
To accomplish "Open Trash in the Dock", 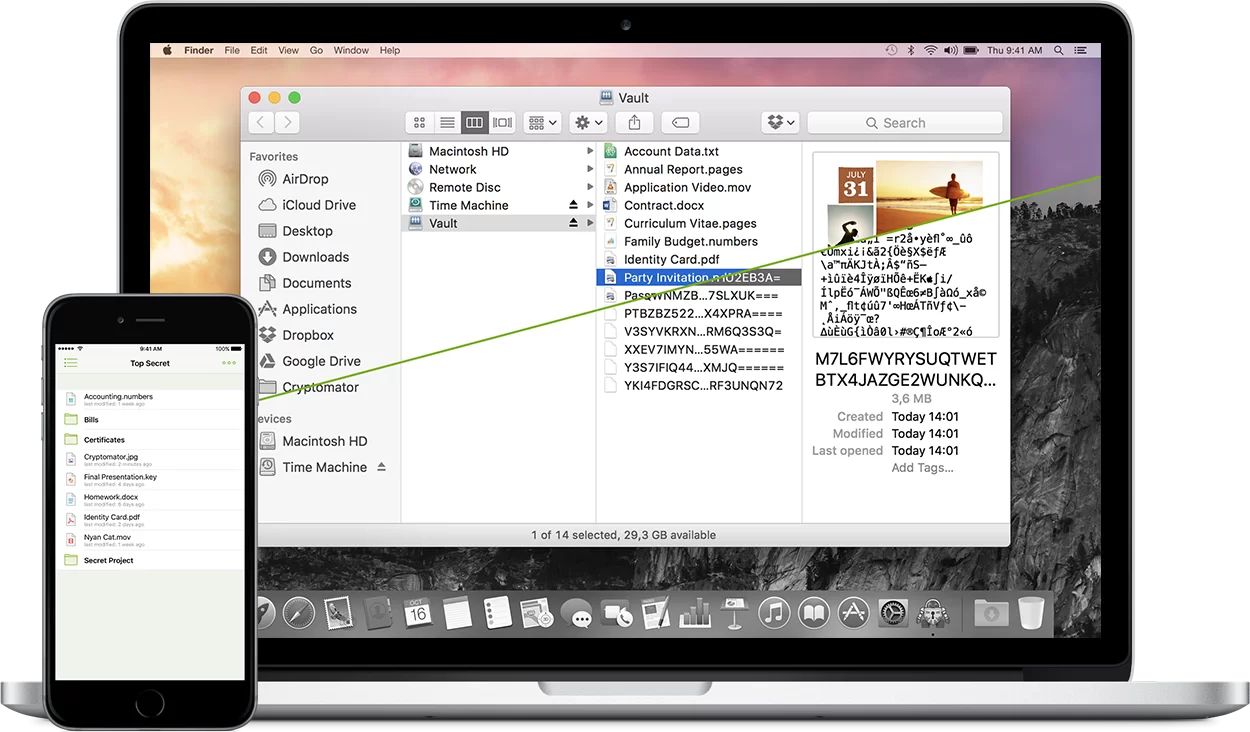I will tap(1031, 613).
